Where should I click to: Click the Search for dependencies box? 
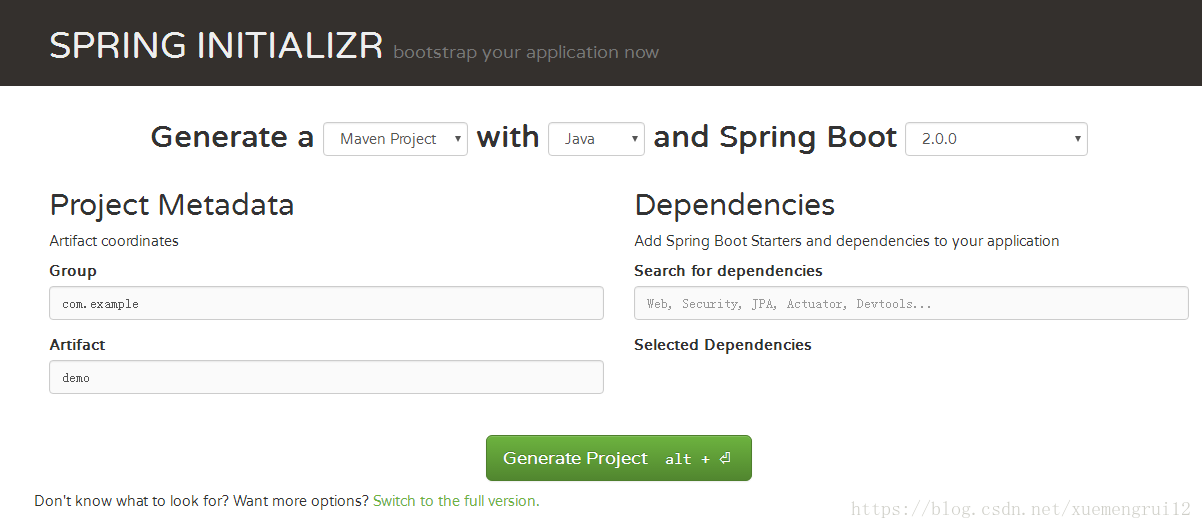coord(911,303)
